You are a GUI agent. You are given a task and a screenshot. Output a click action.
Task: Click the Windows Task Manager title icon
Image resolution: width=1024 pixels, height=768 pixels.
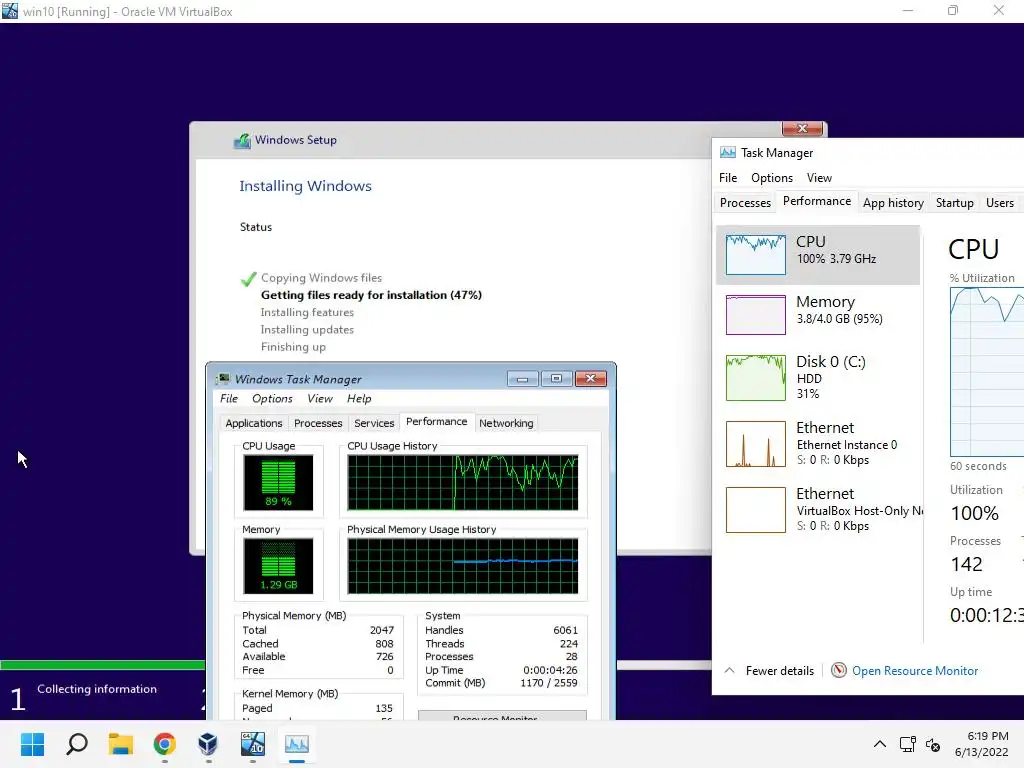point(223,379)
